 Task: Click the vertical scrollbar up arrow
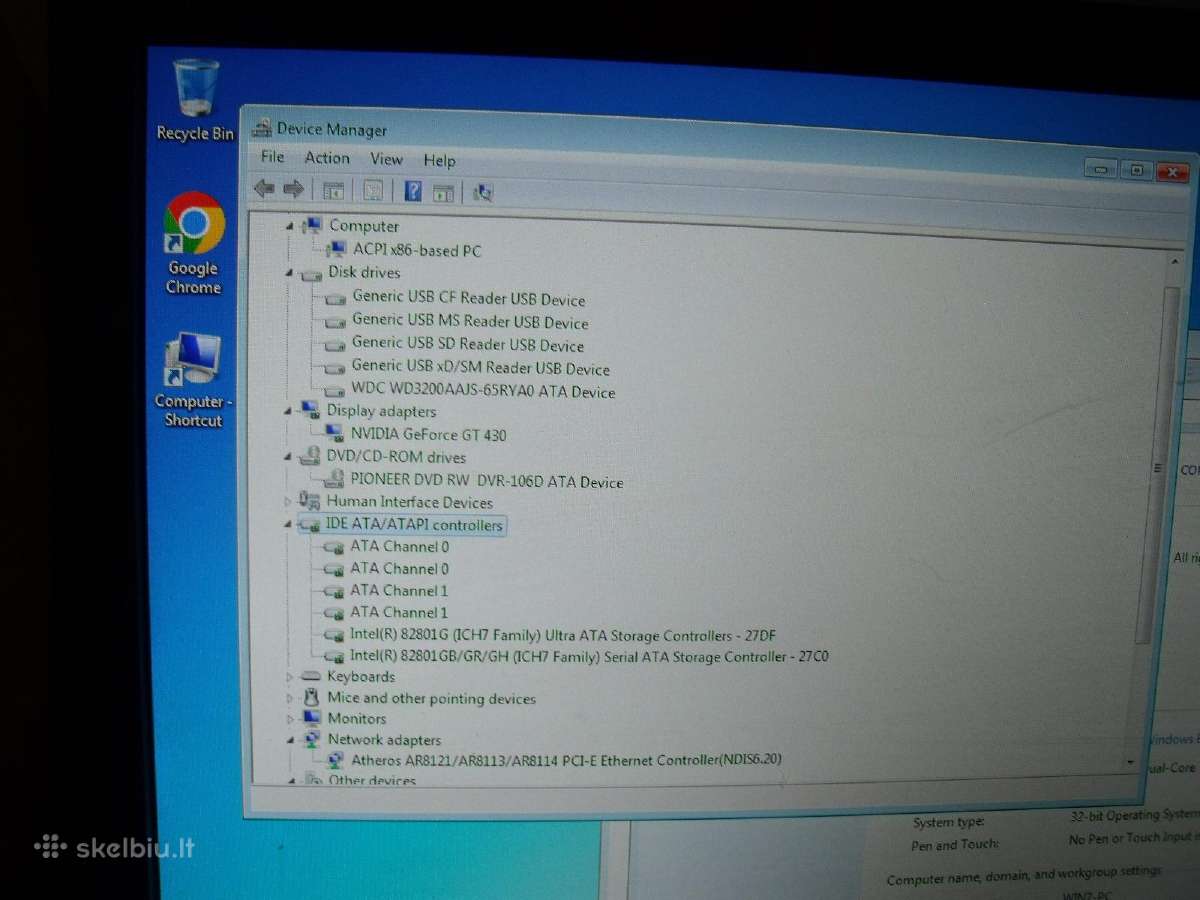click(x=1174, y=259)
